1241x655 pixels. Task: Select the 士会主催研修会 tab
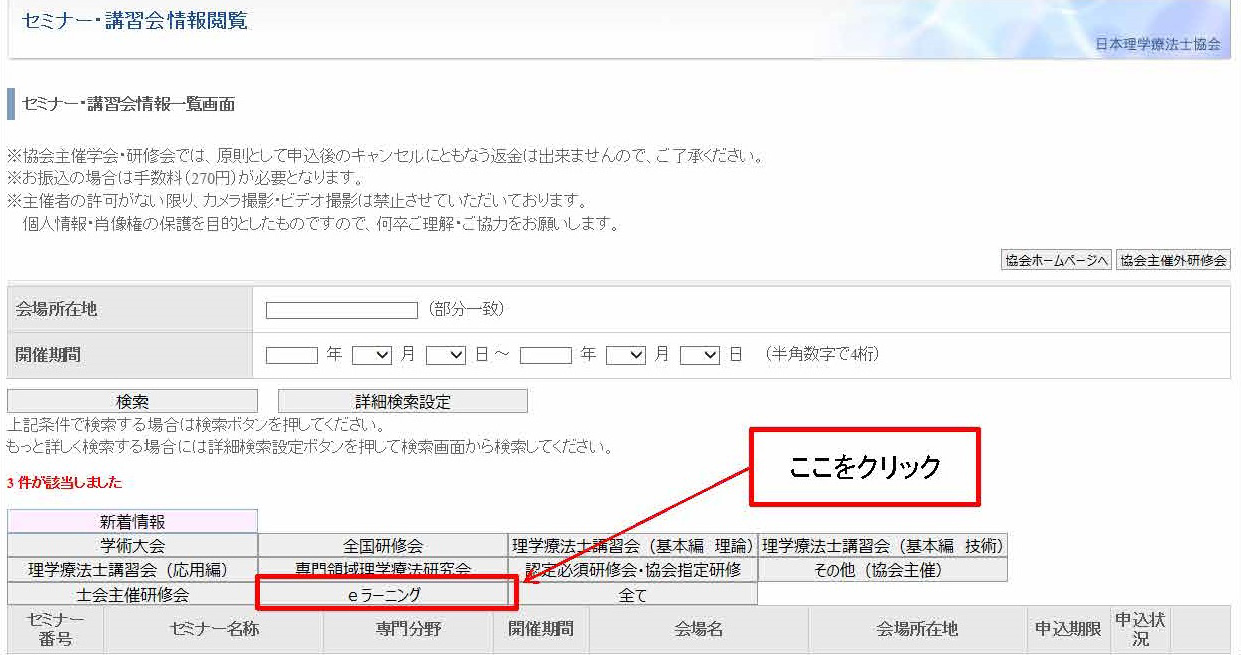(x=132, y=594)
